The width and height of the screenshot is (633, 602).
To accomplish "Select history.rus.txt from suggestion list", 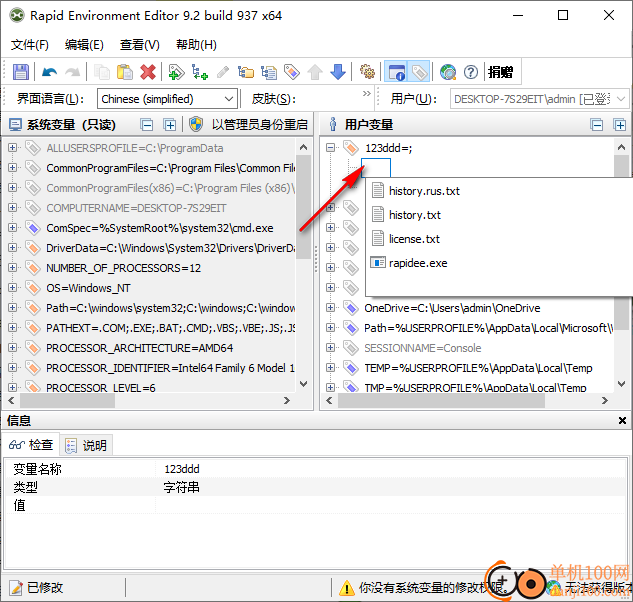I will pos(424,191).
